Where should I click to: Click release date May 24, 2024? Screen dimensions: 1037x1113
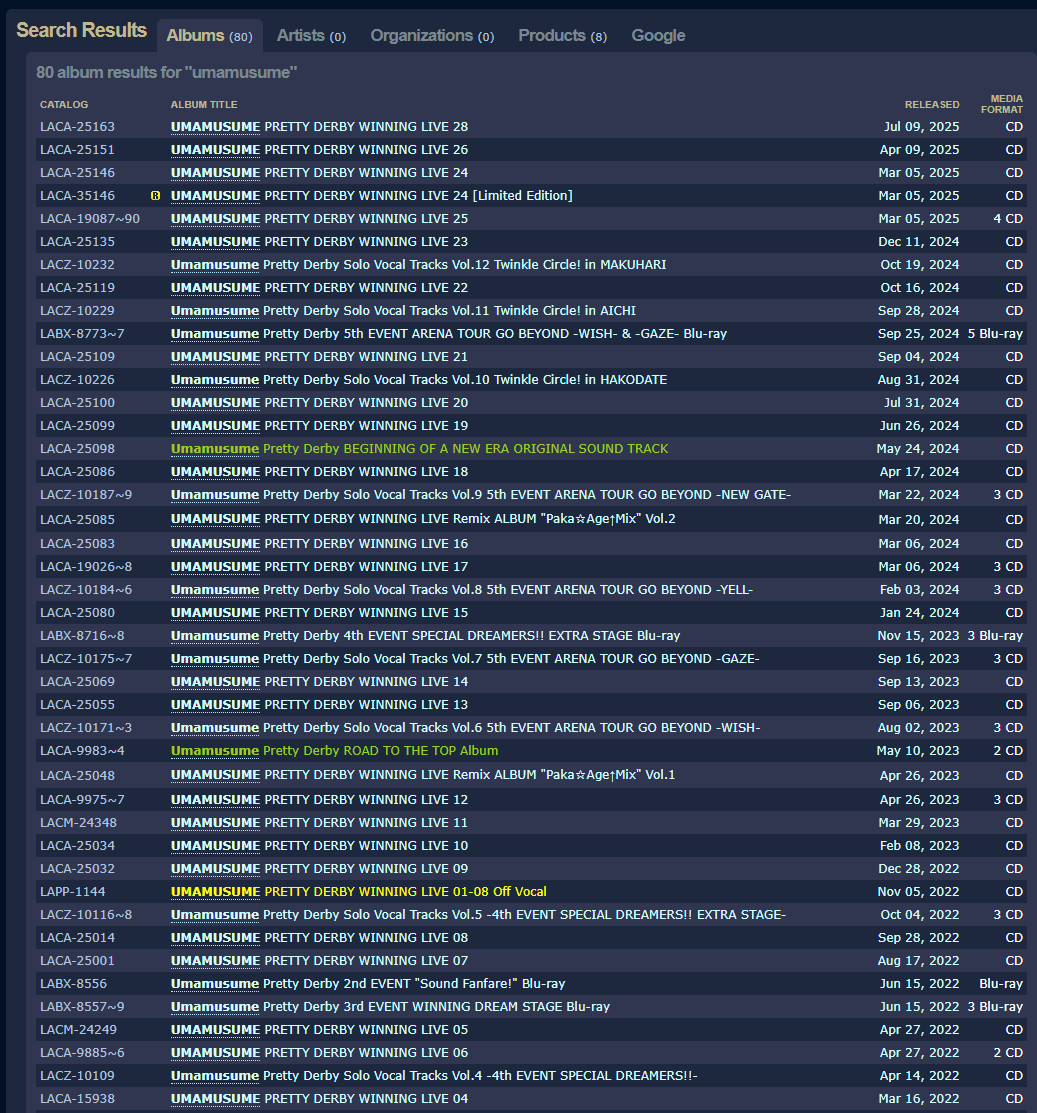tap(918, 449)
